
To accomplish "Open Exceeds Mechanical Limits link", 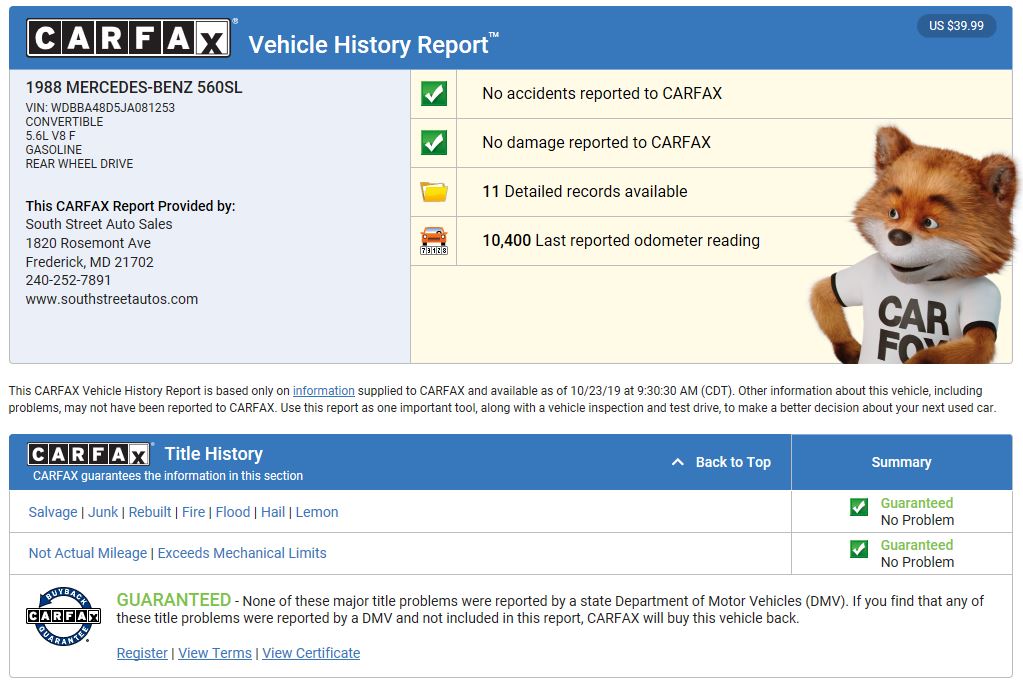I will (x=242, y=553).
